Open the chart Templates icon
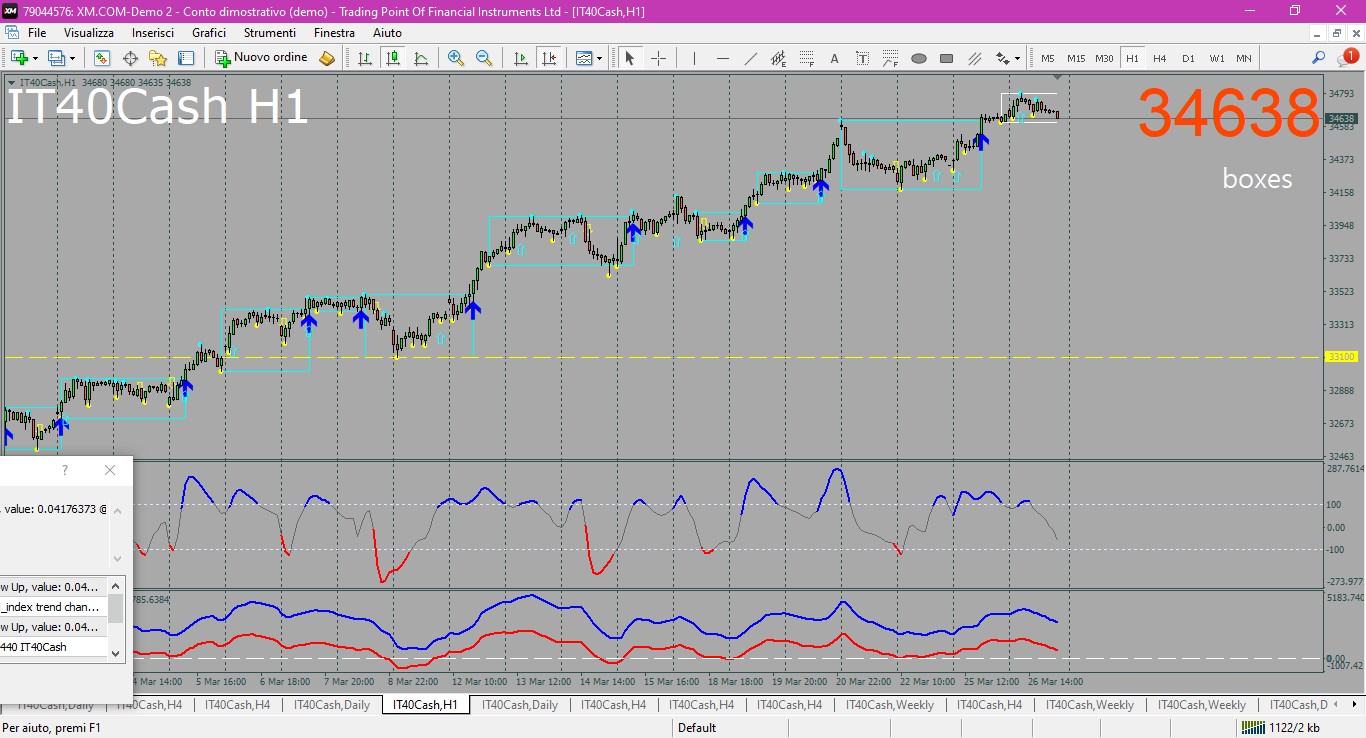The height and width of the screenshot is (738, 1366). 584,58
